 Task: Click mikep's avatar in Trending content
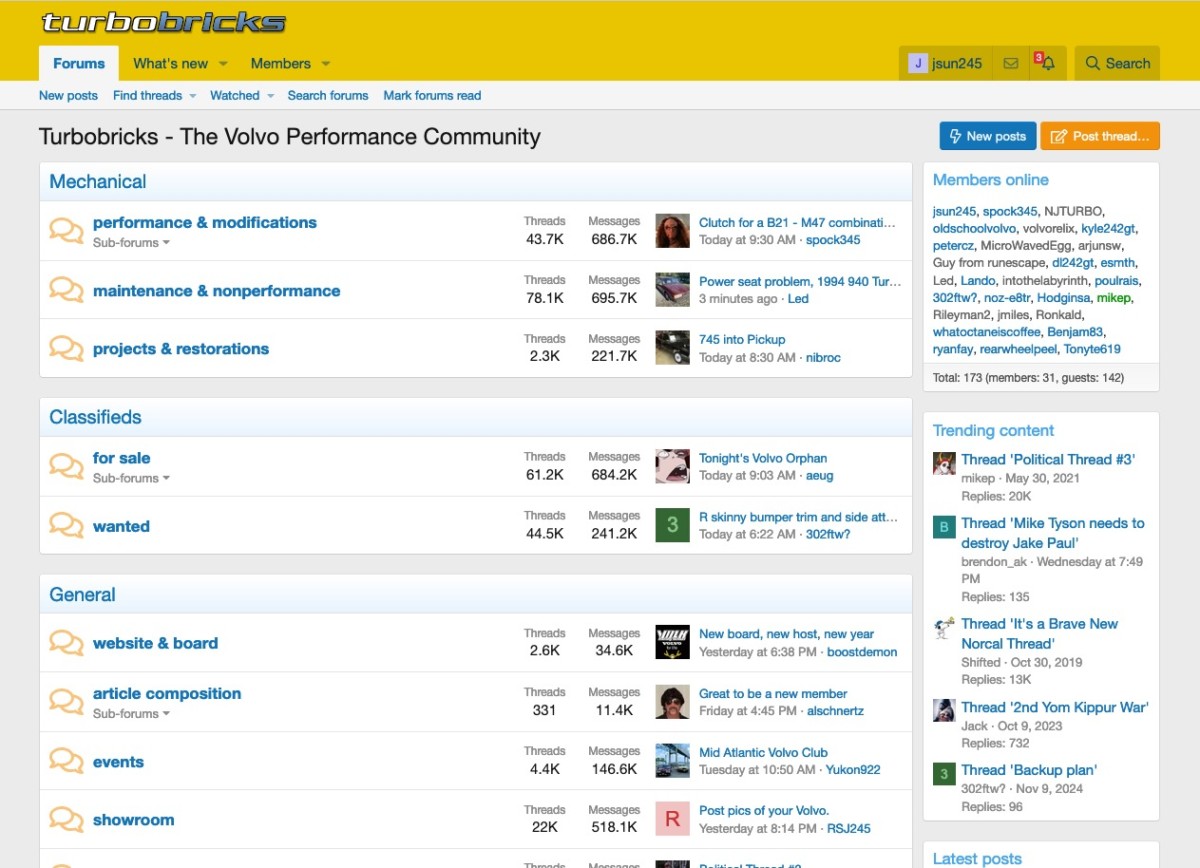point(944,464)
